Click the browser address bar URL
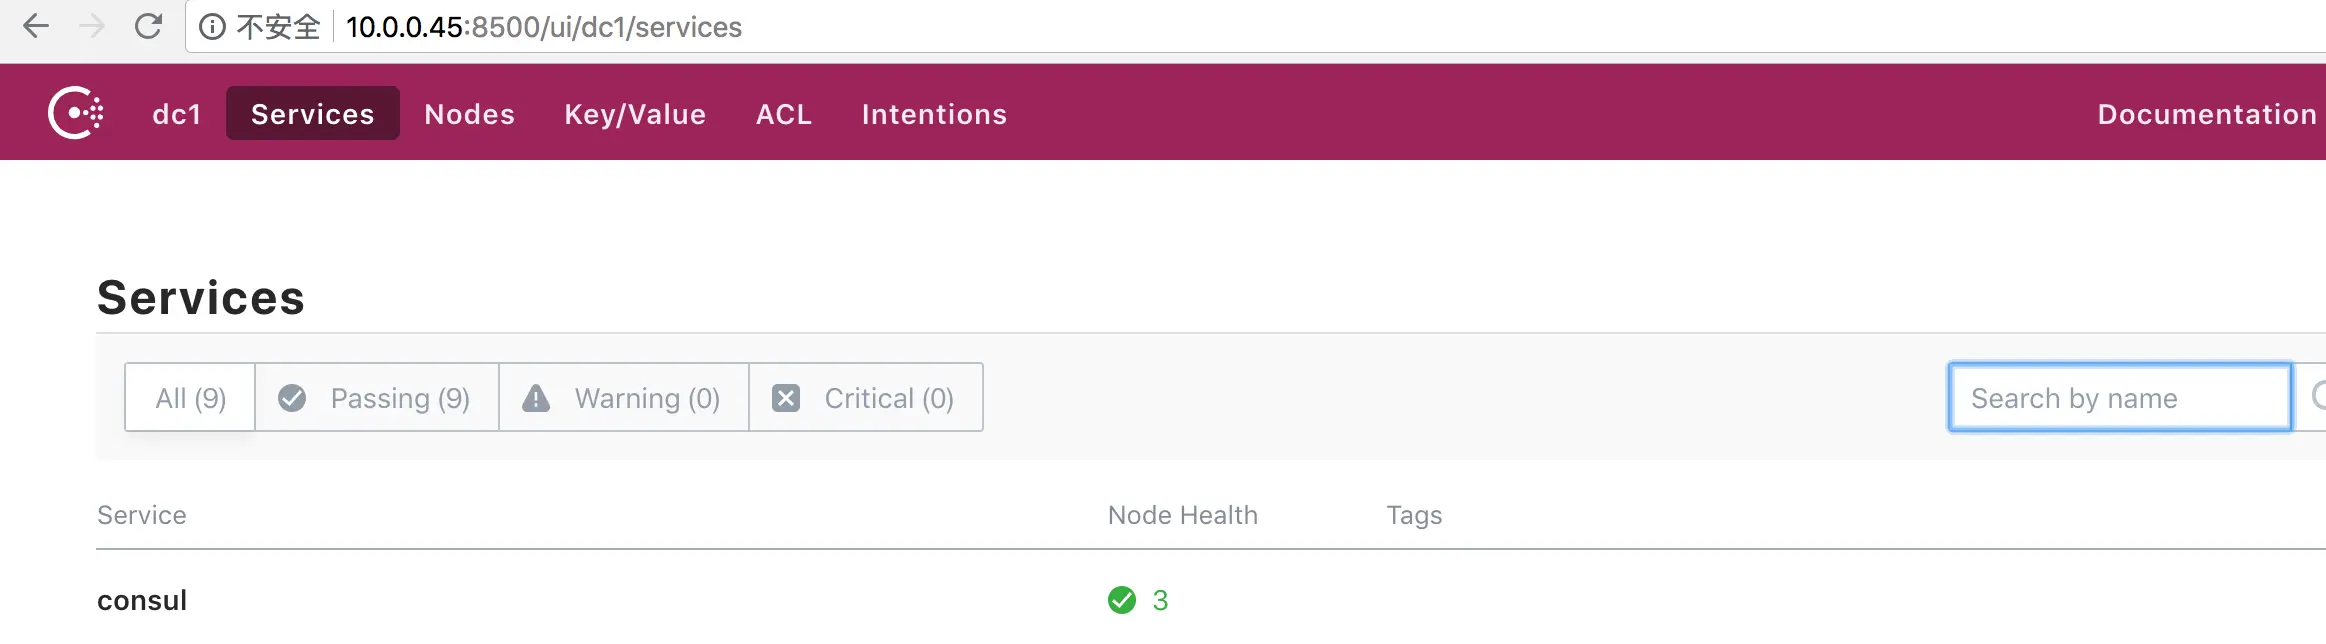Screen dimensions: 2326x644 coord(544,27)
